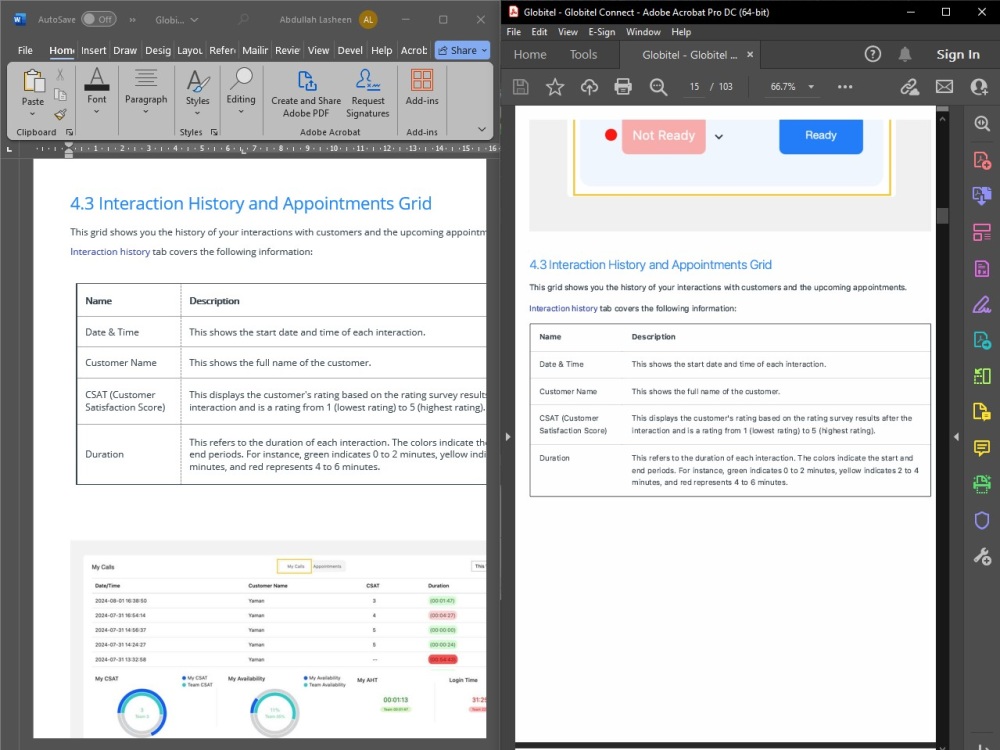Click the blue Ready button in PDF
The image size is (1000, 750).
(x=821, y=135)
